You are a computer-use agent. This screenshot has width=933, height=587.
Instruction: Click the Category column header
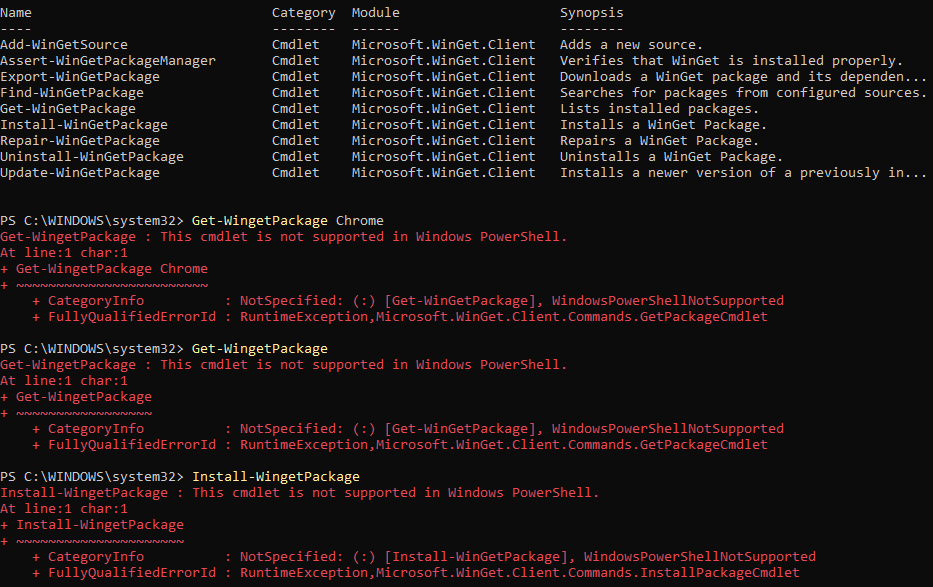pyautogui.click(x=303, y=12)
